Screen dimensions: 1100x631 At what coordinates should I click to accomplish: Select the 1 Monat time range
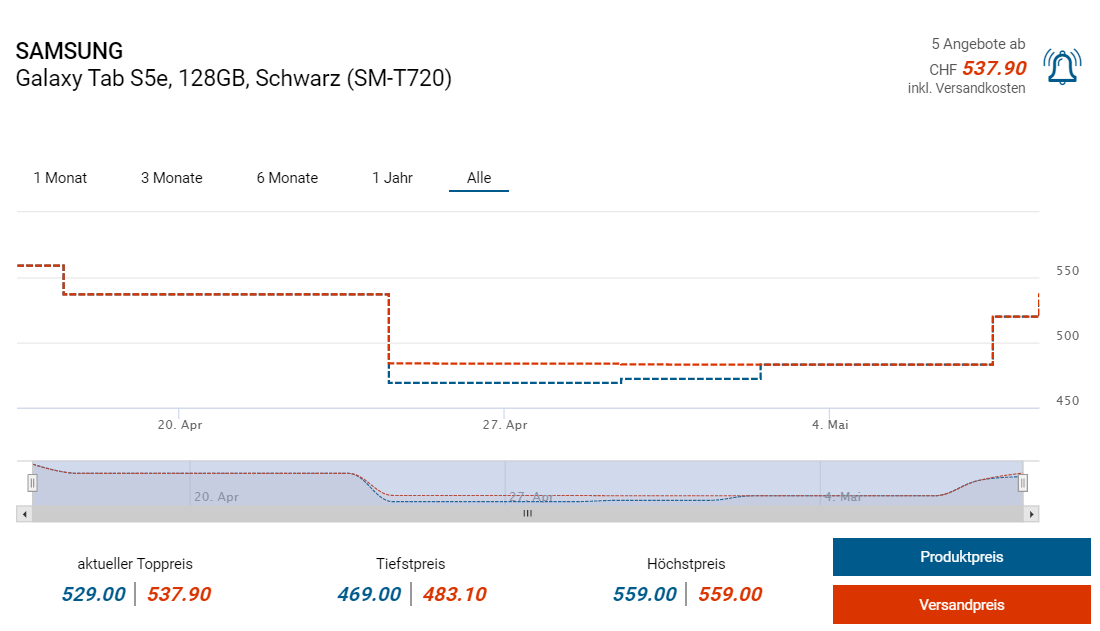60,178
